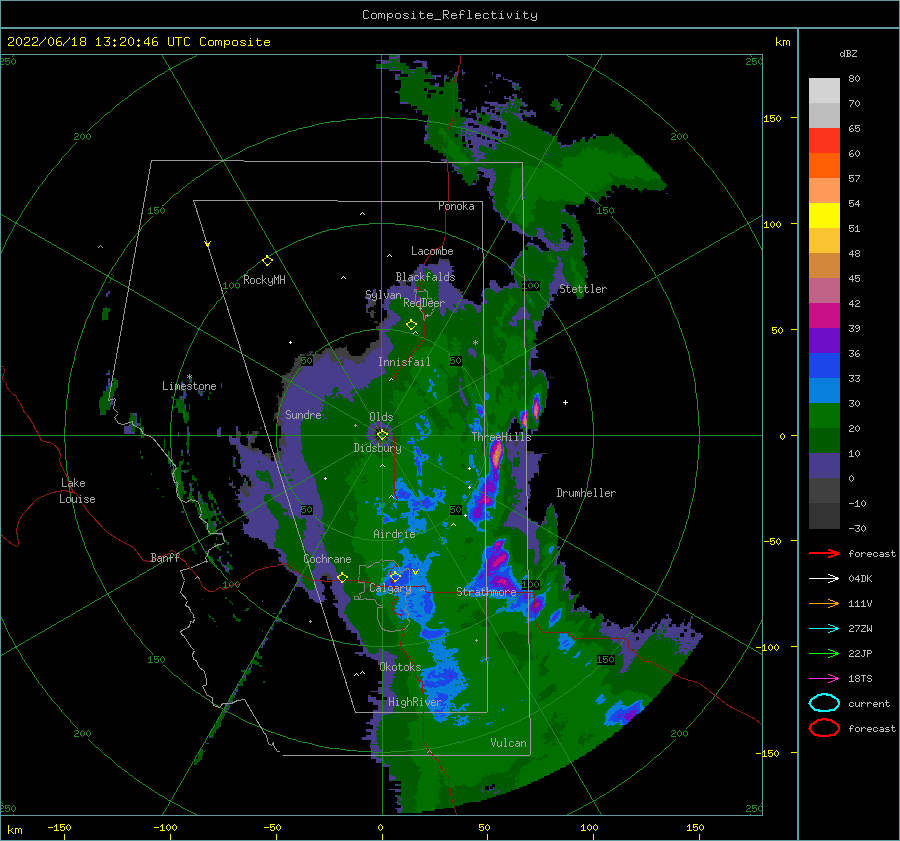Pick the red 60-65 dBZ swatch
Screen dimensions: 900x841
coord(824,141)
